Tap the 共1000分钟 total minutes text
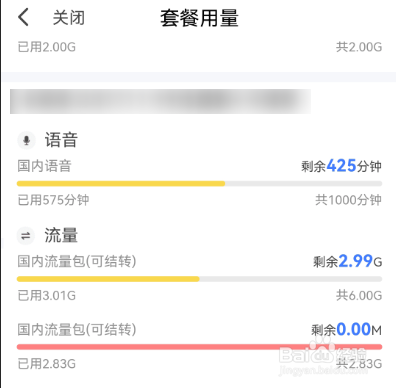 (348, 200)
